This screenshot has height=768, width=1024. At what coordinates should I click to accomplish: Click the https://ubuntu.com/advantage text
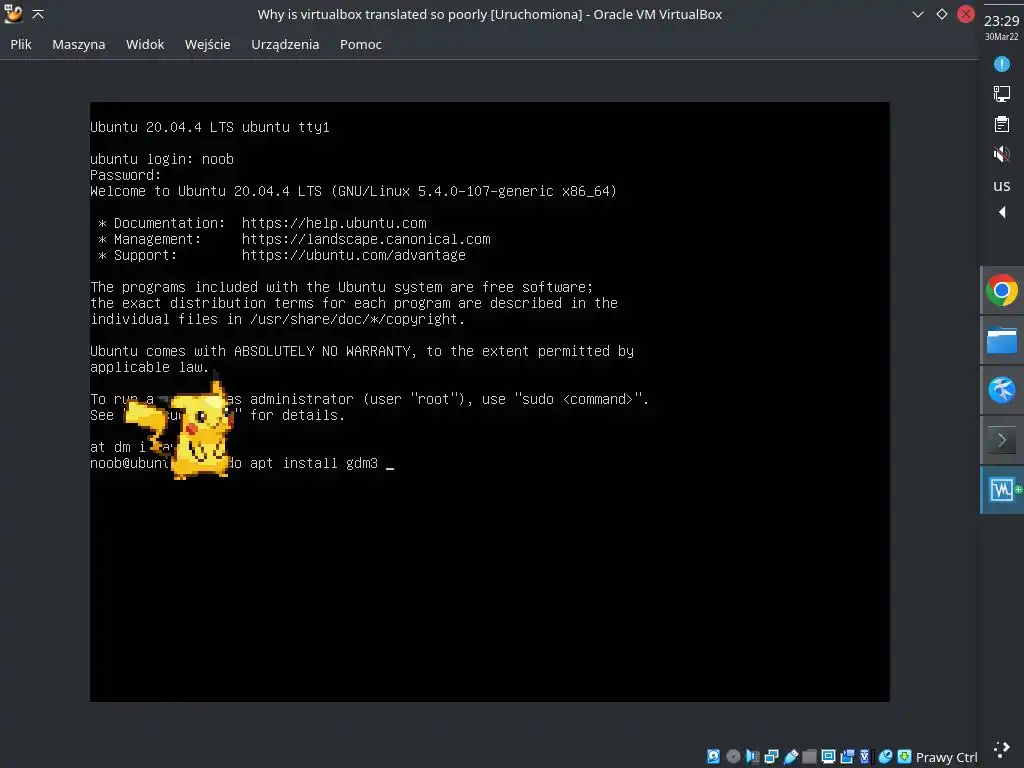click(x=353, y=255)
